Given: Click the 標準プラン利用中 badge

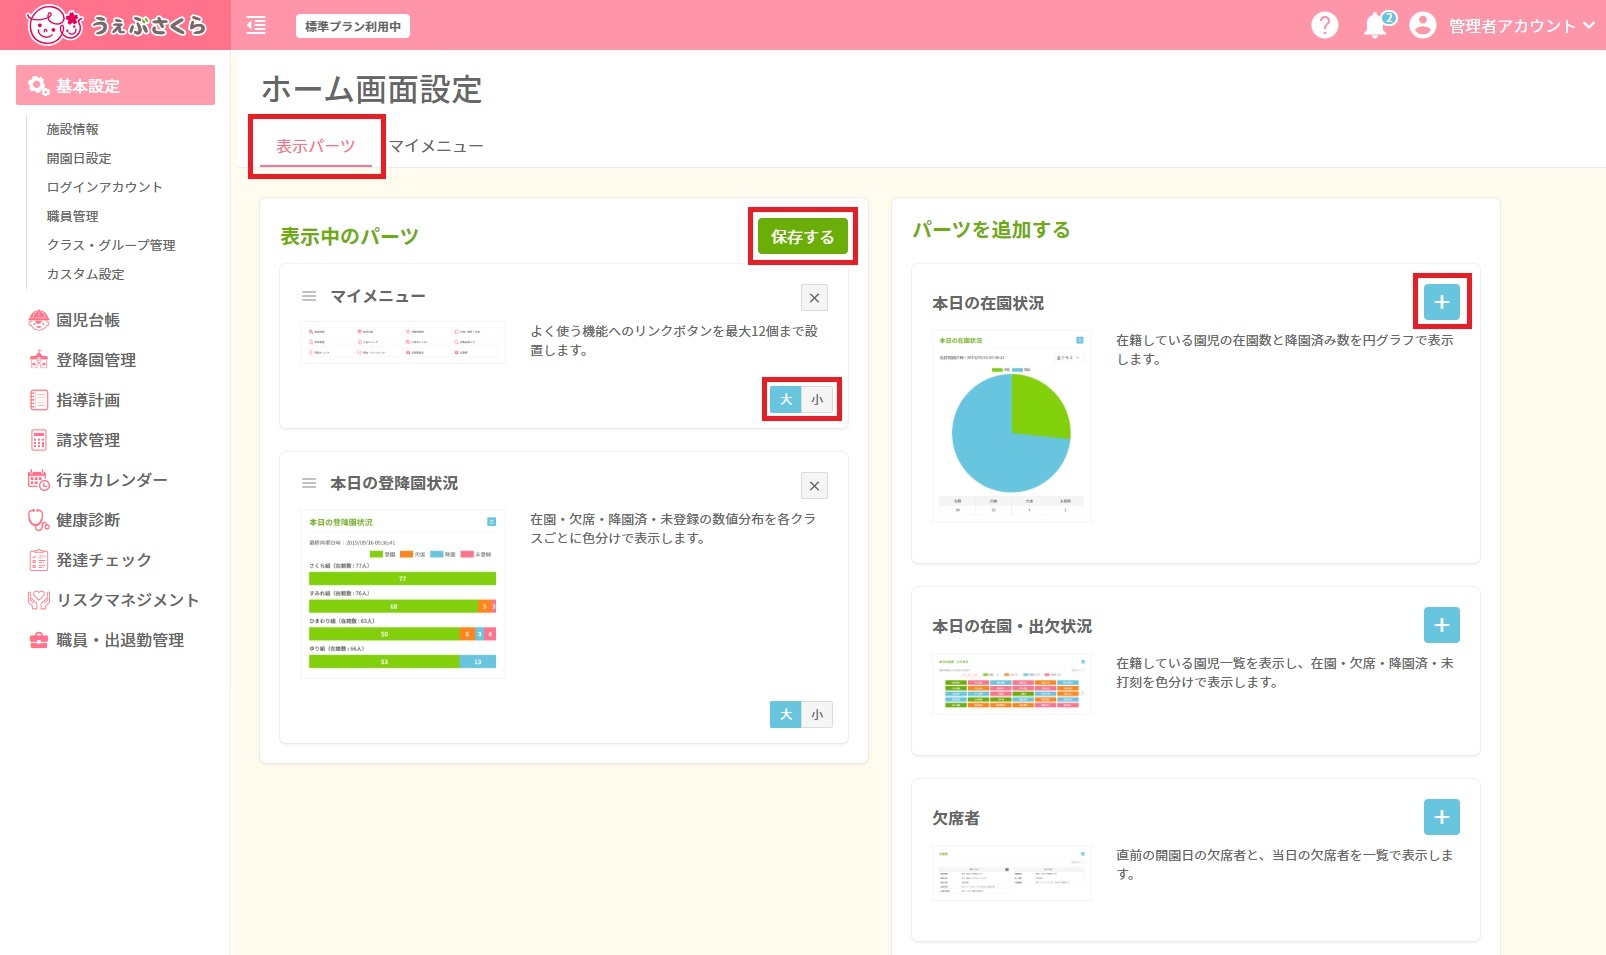Looking at the screenshot, I should click(x=353, y=26).
